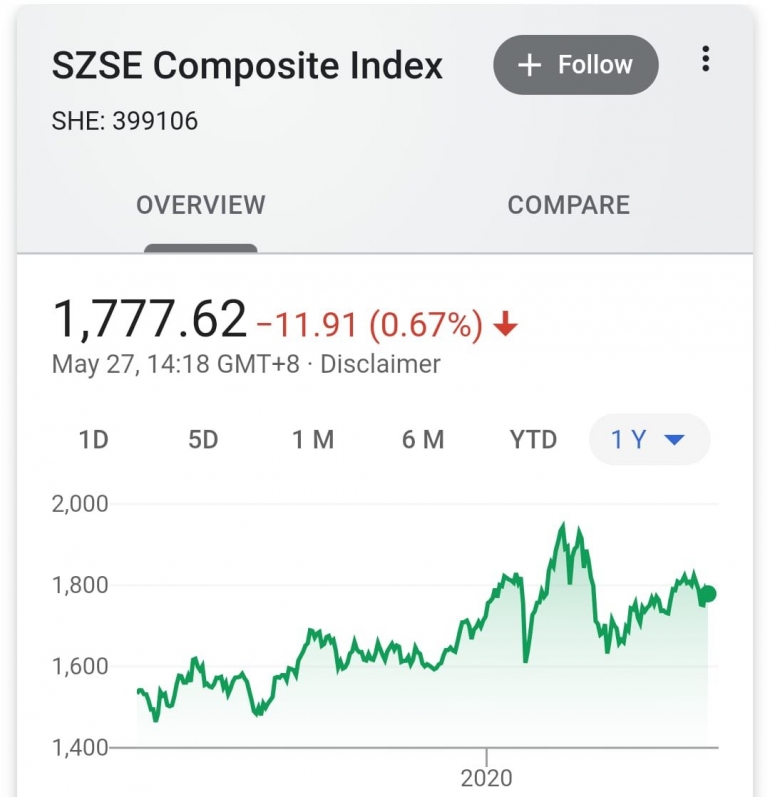Click the SHE: 399106 ticker text

125,122
